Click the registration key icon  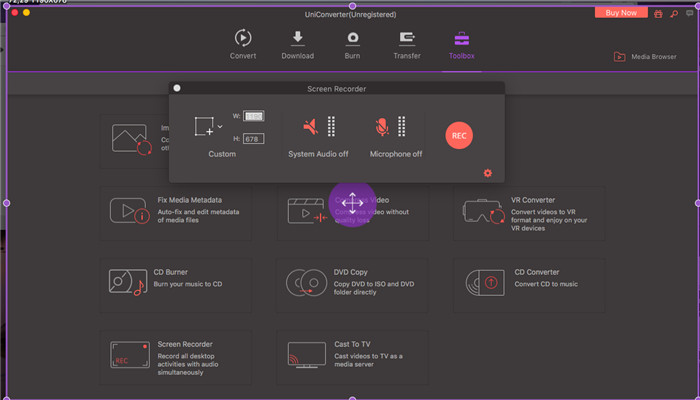[x=674, y=14]
